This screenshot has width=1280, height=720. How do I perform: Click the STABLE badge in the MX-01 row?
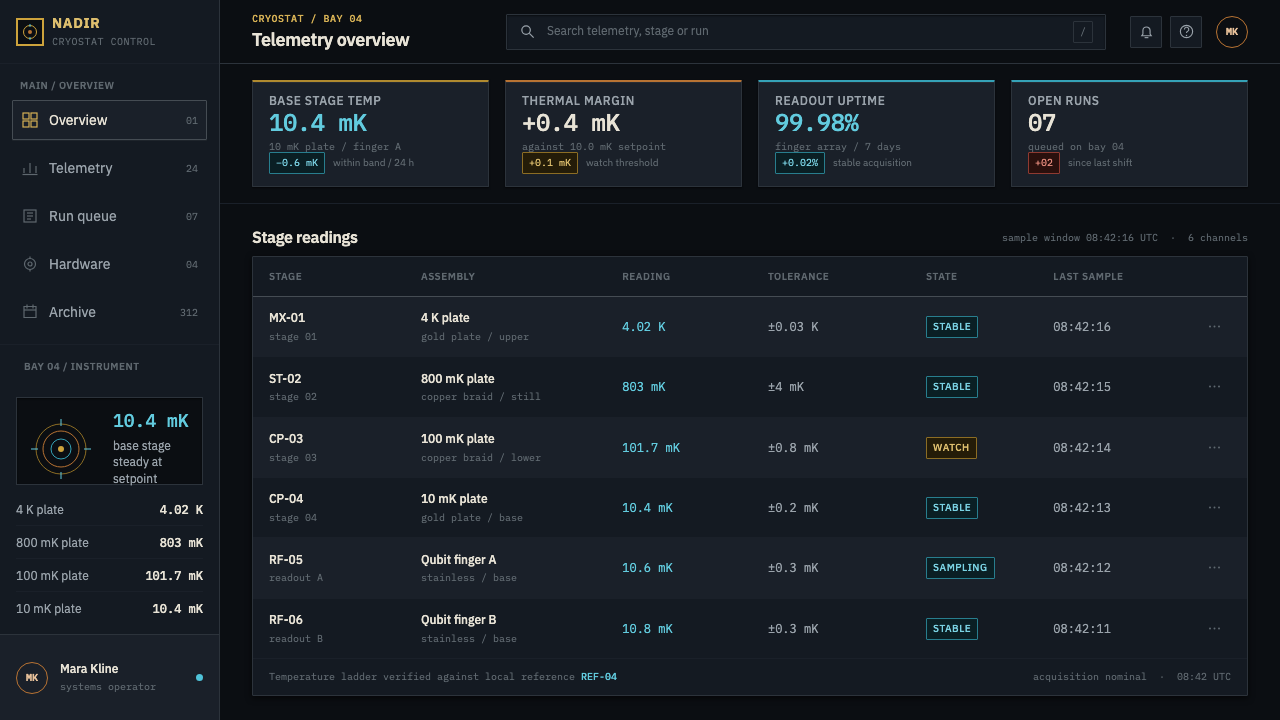(952, 326)
